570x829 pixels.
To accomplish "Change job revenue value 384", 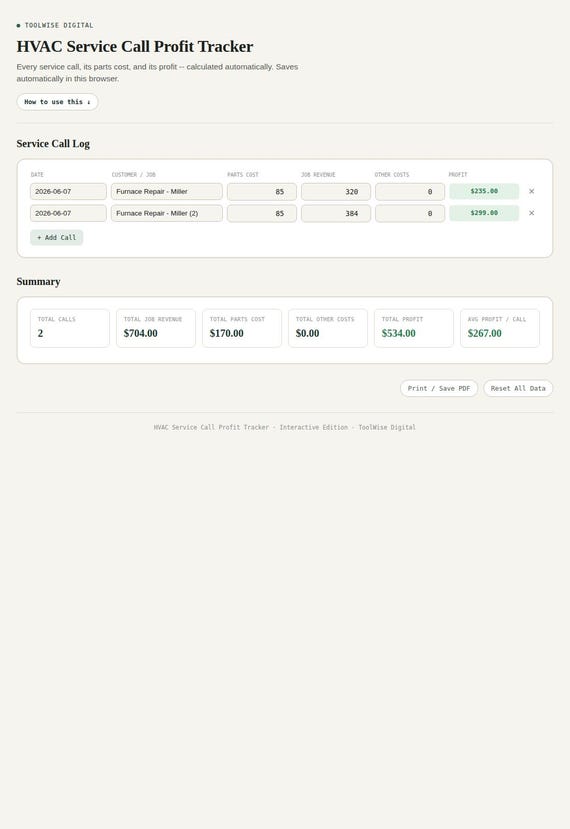I will (336, 213).
